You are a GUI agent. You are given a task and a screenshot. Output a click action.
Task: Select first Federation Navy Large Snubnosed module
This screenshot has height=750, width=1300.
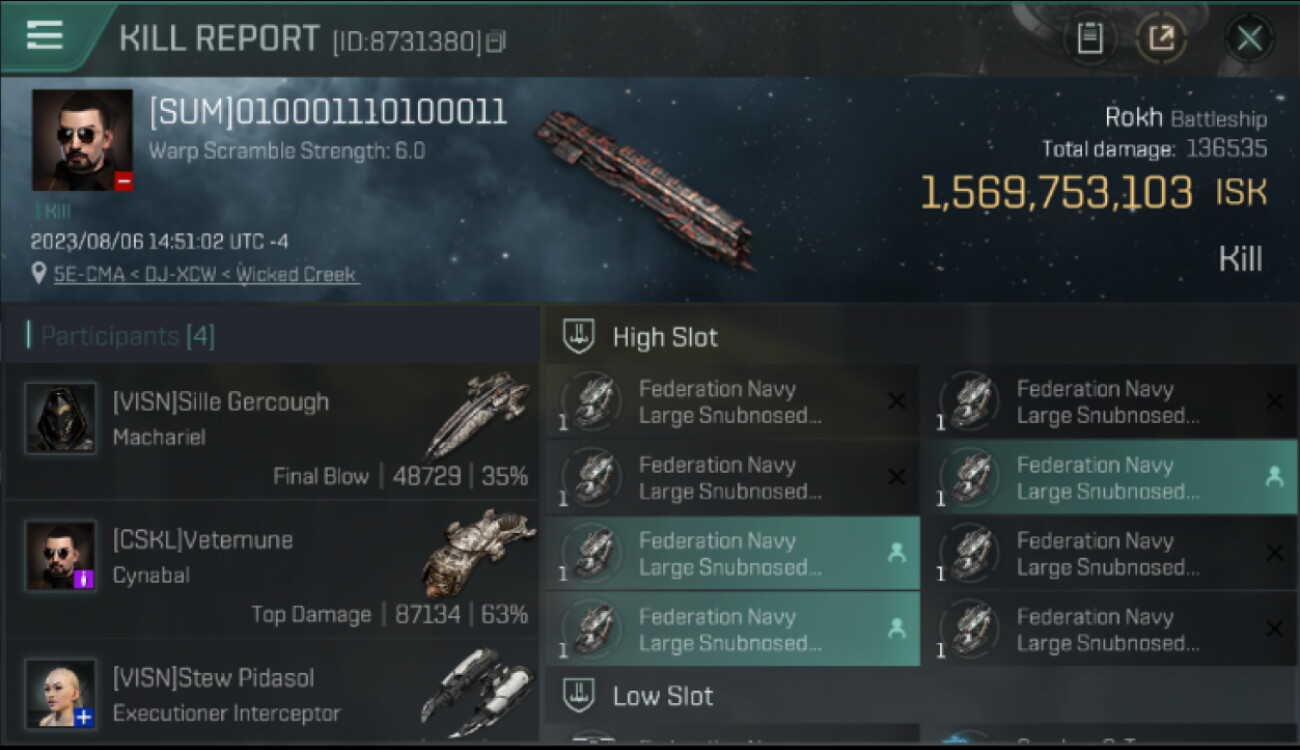[x=732, y=402]
